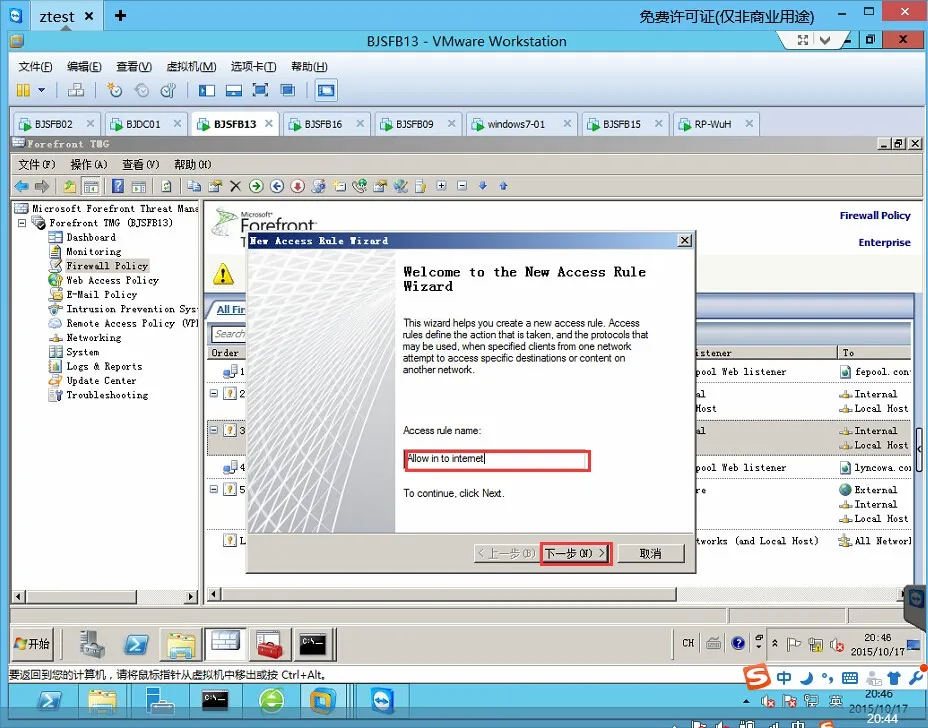The width and height of the screenshot is (928, 728).
Task: Click the VMware Workstation icon in the host taskbar
Action: 322,701
